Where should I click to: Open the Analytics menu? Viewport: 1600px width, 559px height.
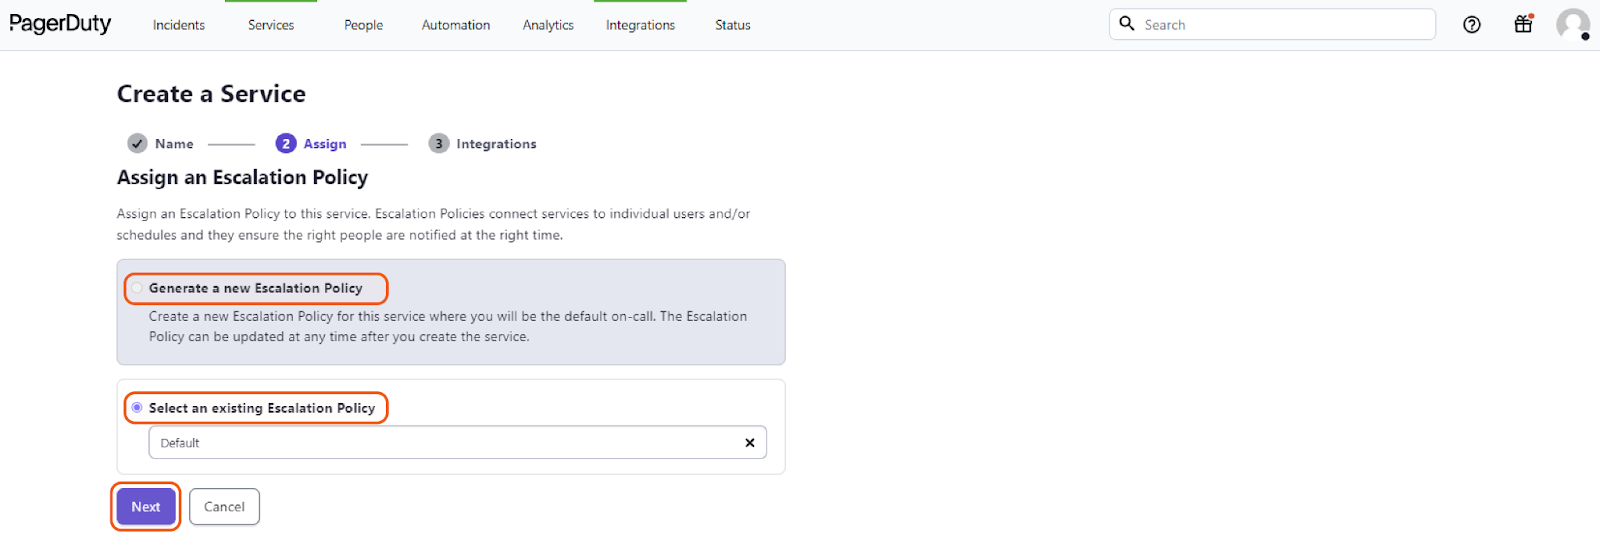tap(548, 25)
